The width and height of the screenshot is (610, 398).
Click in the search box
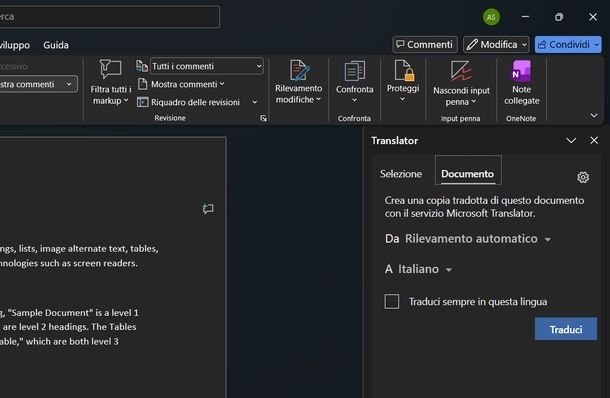coord(109,17)
